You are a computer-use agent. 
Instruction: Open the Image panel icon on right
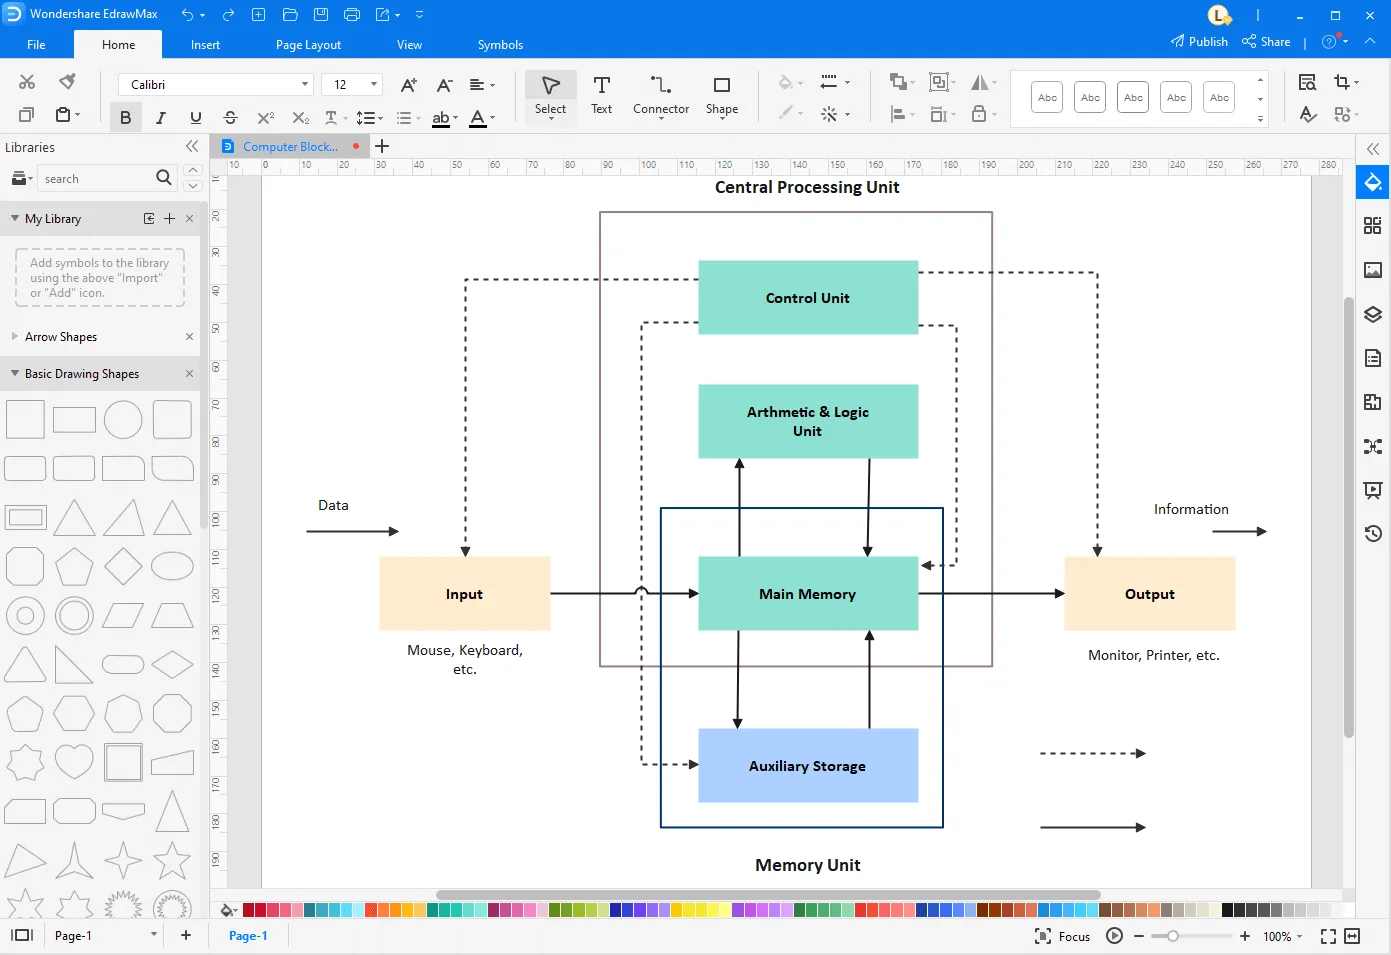(x=1373, y=270)
